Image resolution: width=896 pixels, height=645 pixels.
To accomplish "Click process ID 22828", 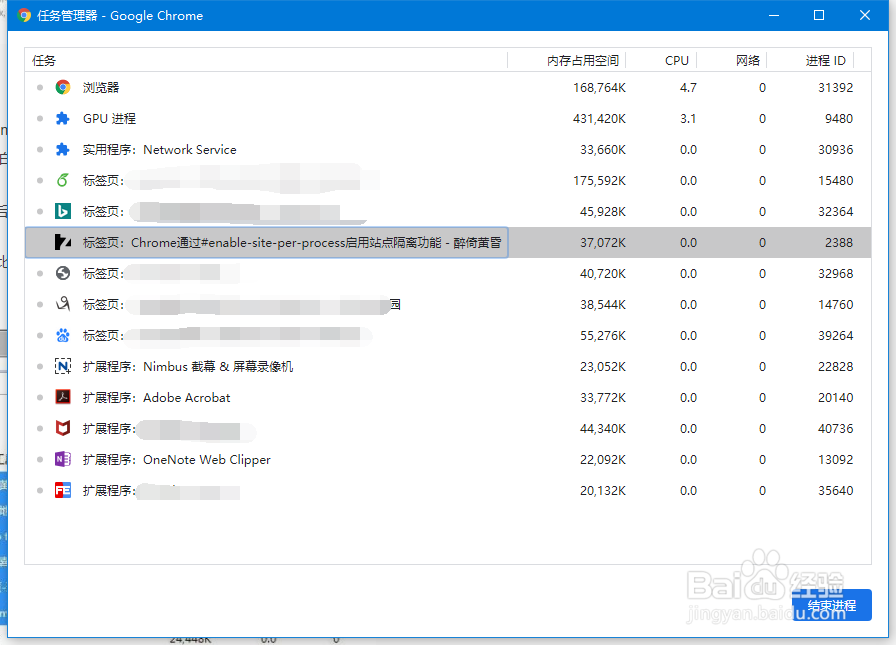I will 835,367.
